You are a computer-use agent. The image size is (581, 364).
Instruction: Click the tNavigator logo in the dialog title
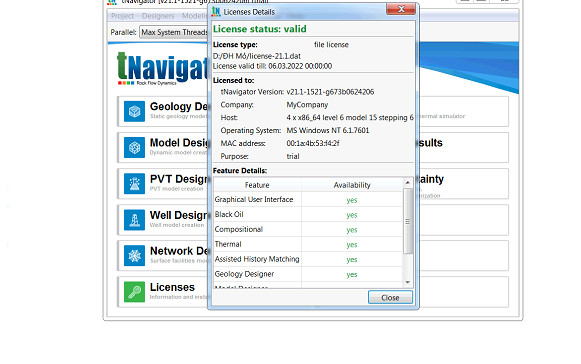tap(216, 12)
